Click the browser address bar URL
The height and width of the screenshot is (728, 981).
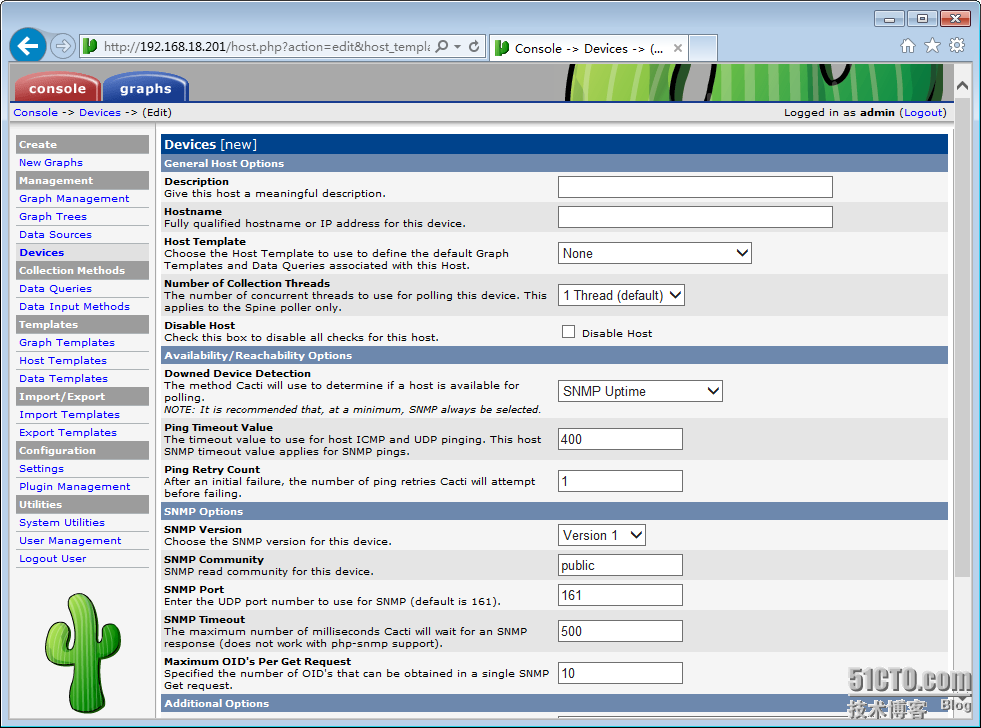point(267,47)
